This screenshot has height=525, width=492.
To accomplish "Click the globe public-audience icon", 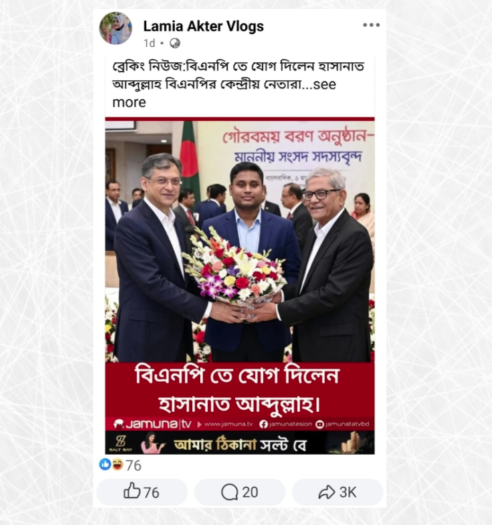I will tap(174, 43).
